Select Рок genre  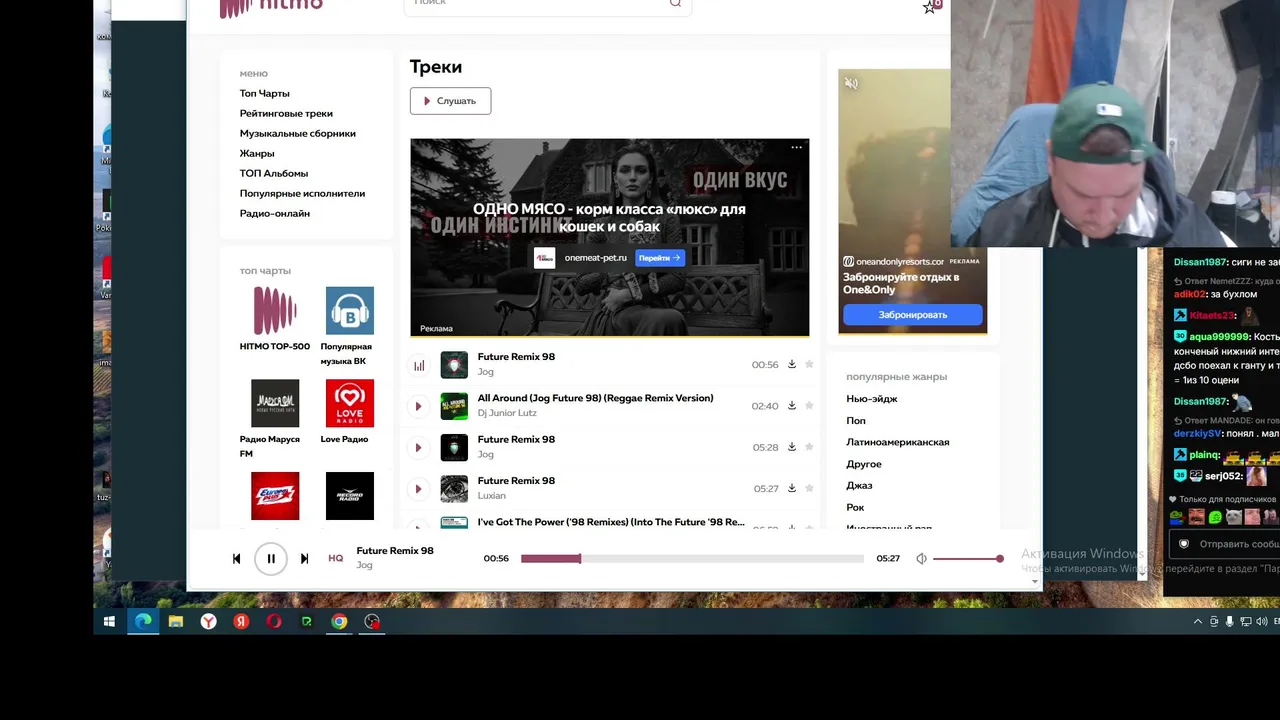coord(855,507)
